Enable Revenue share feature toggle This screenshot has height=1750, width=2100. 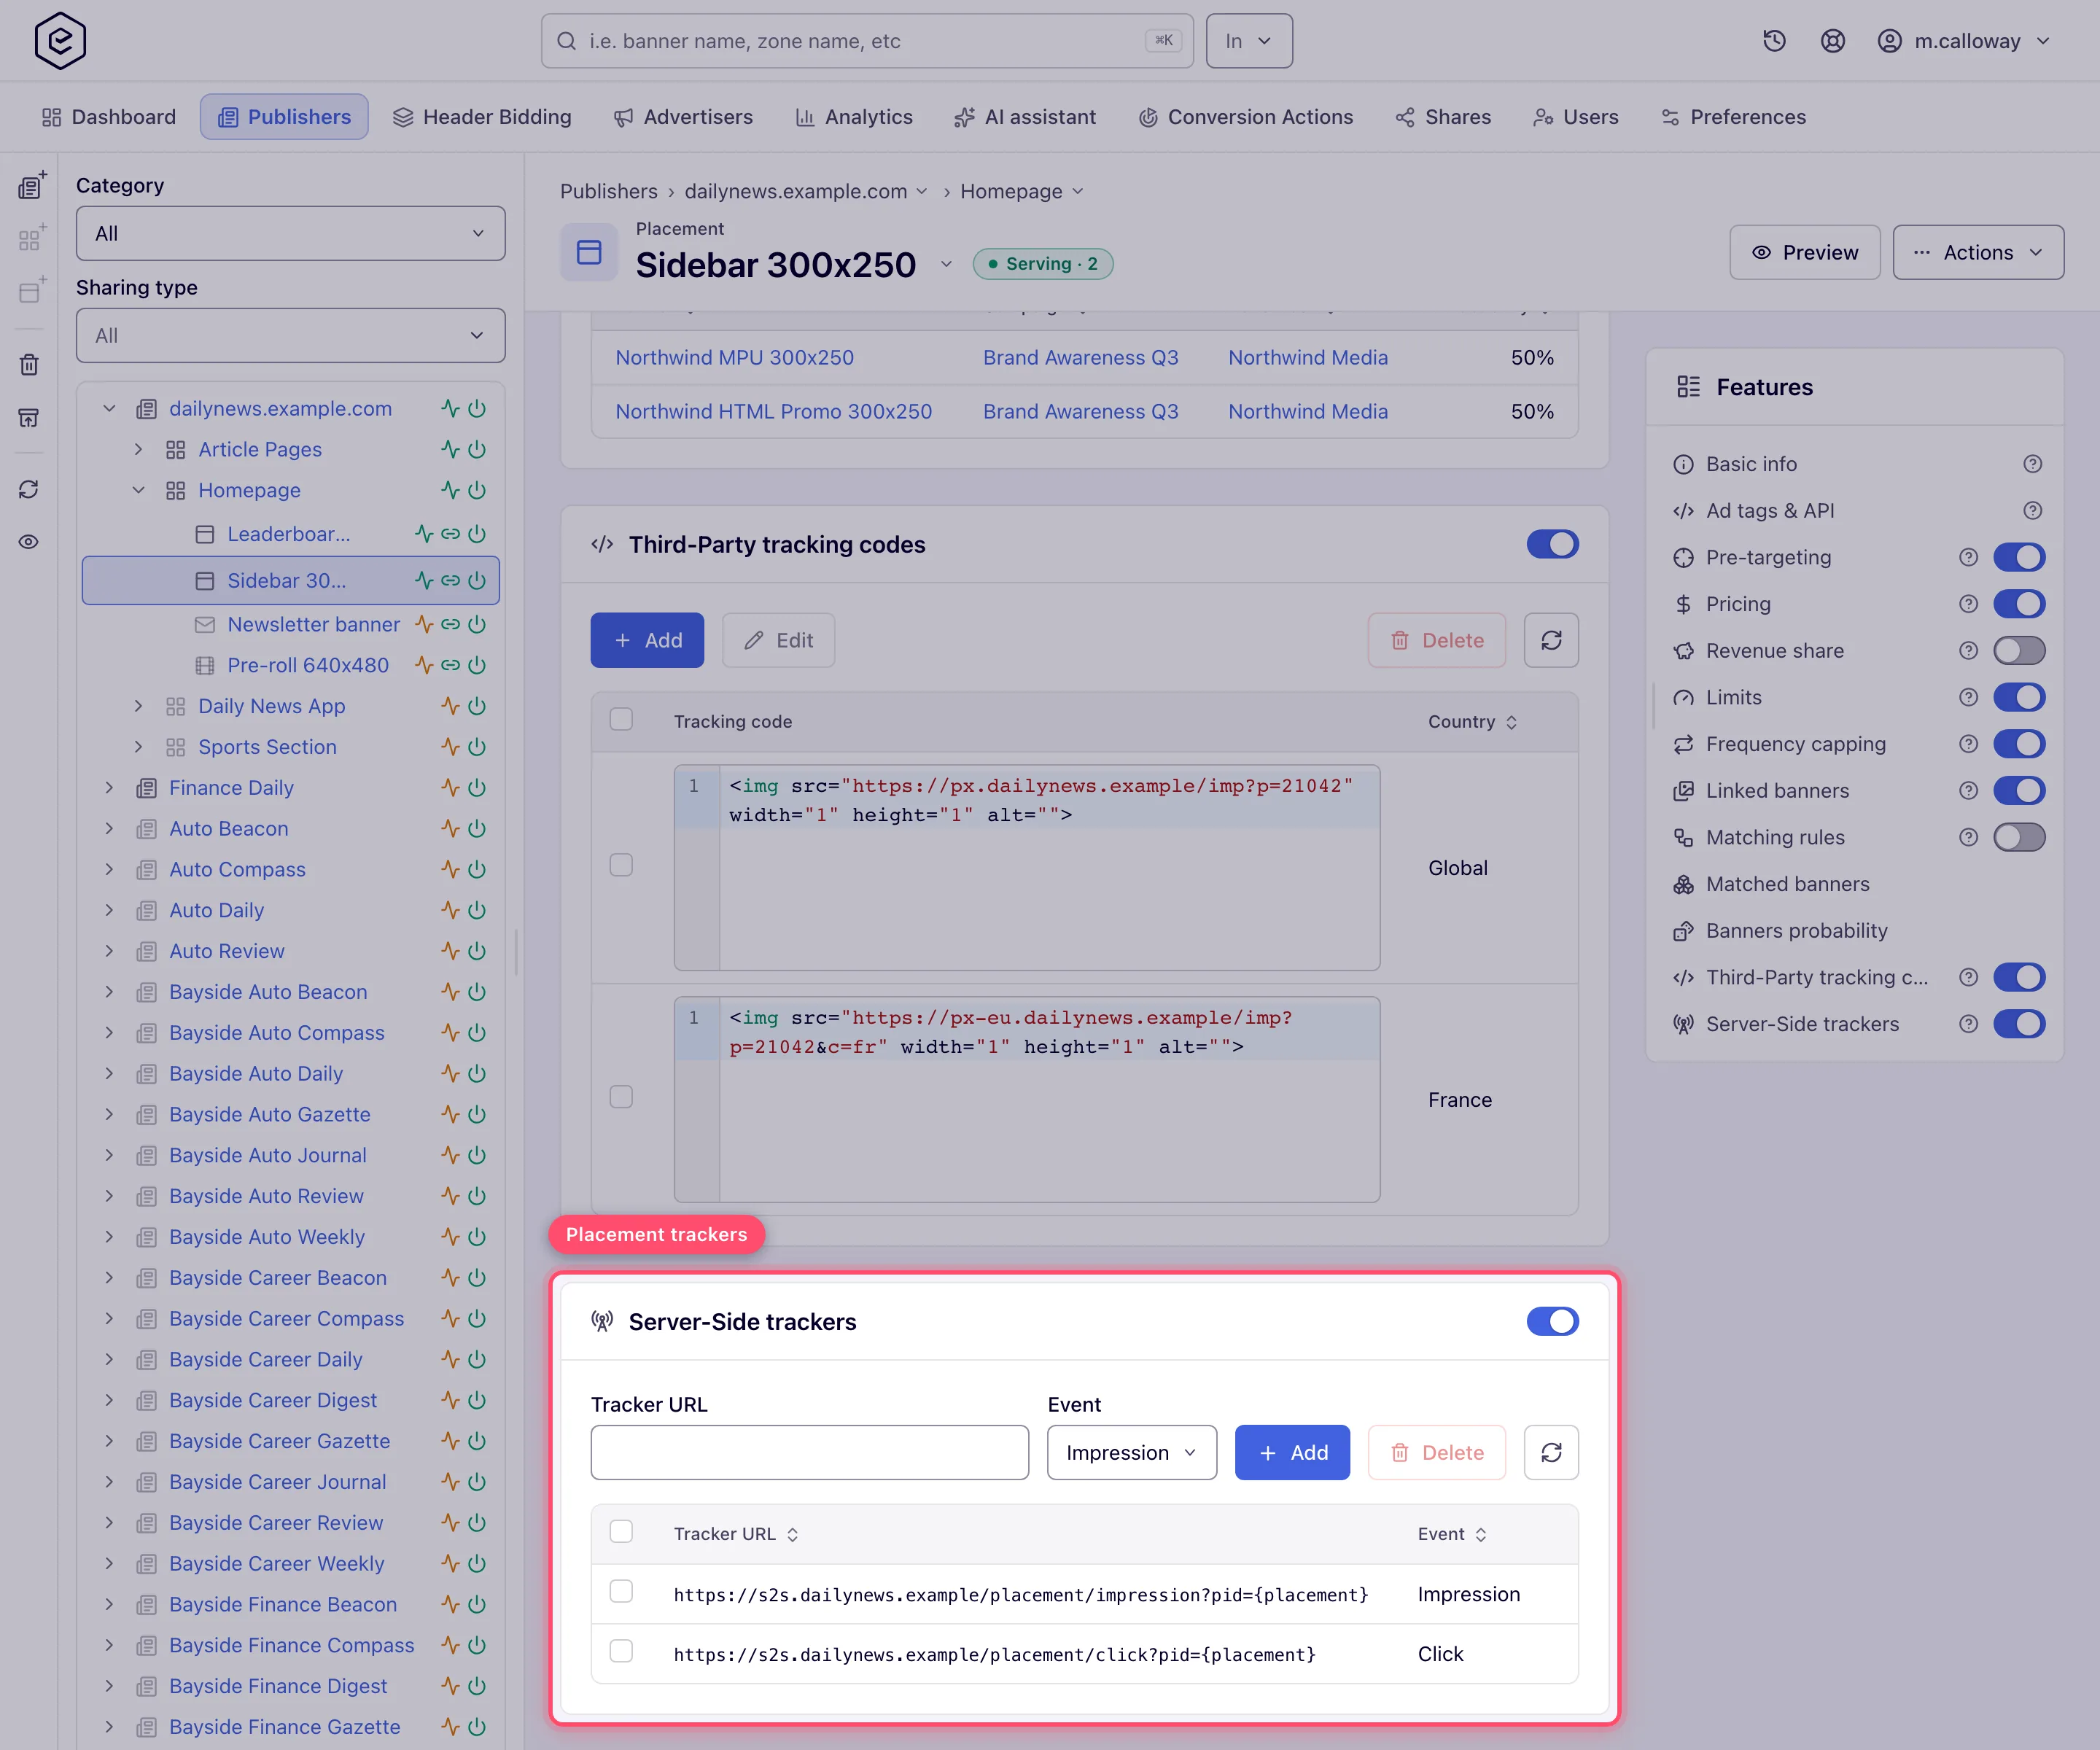click(2019, 651)
